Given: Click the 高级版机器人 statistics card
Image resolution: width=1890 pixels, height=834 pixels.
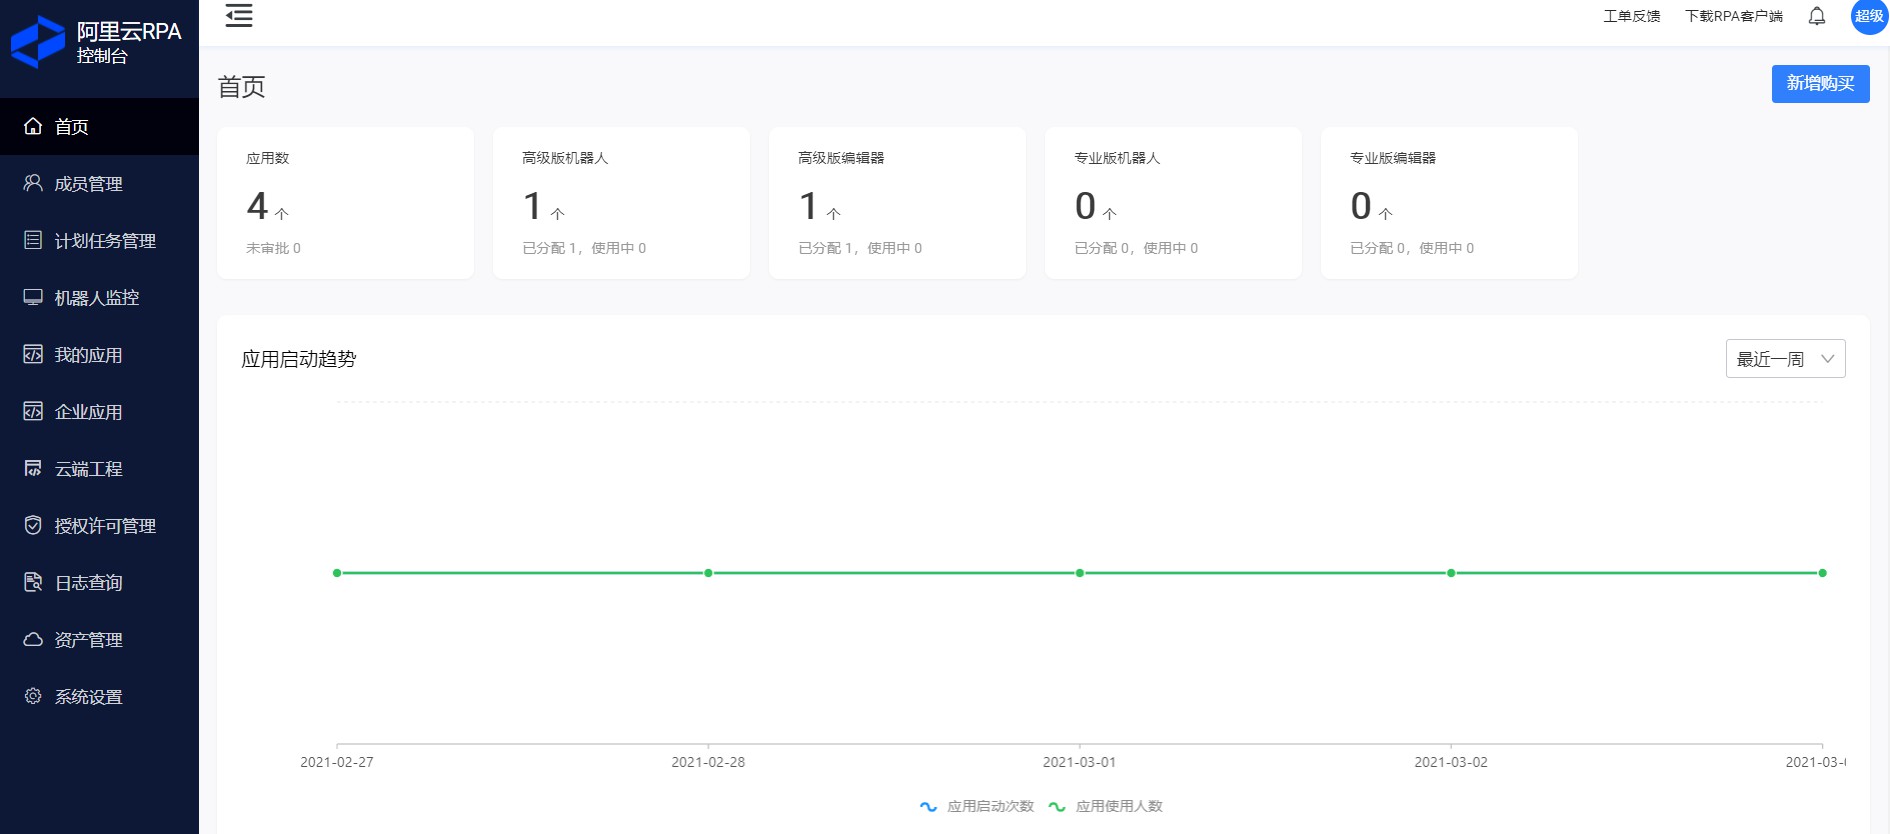Looking at the screenshot, I should [x=621, y=203].
